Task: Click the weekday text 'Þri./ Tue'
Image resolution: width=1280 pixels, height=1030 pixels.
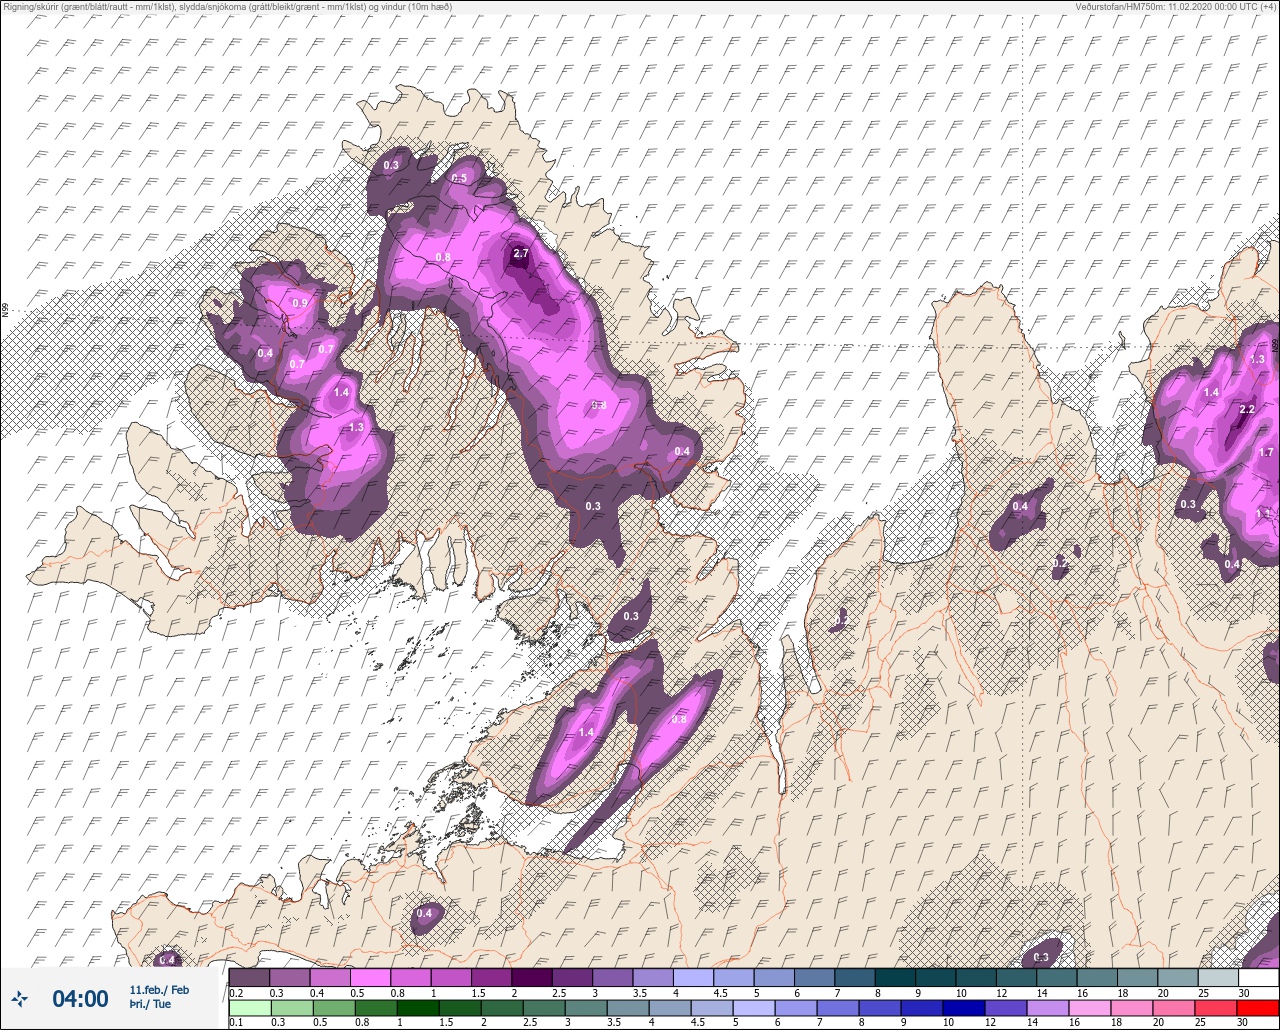Action: [x=150, y=1004]
